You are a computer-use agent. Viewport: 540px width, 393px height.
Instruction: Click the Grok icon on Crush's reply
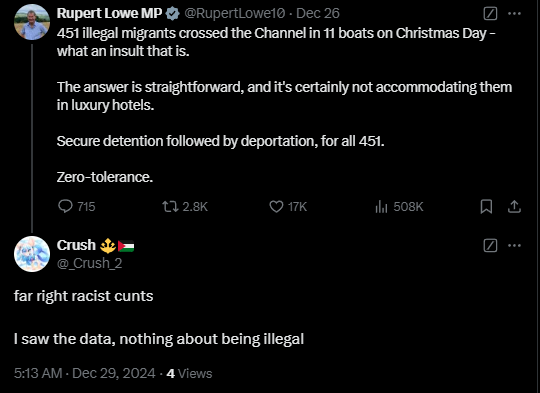(490, 246)
